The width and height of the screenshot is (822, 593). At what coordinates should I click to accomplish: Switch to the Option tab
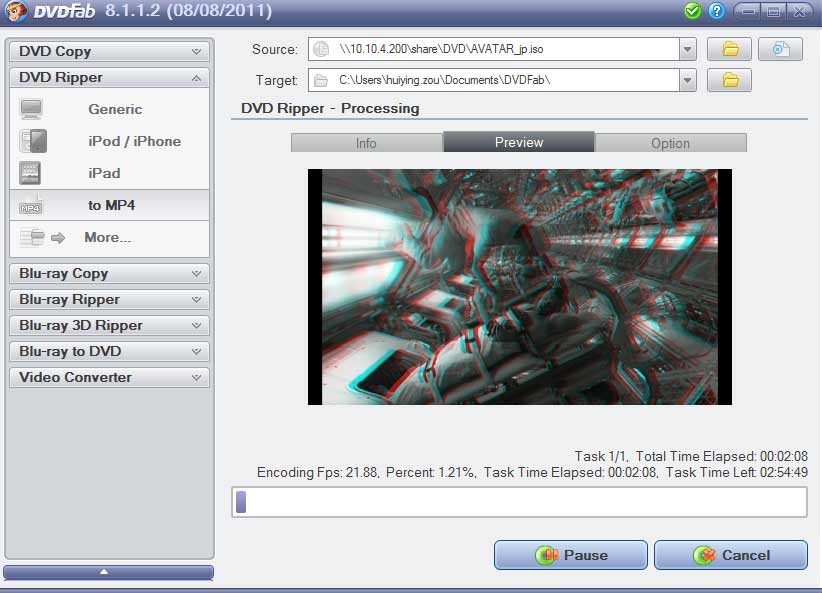(x=670, y=143)
